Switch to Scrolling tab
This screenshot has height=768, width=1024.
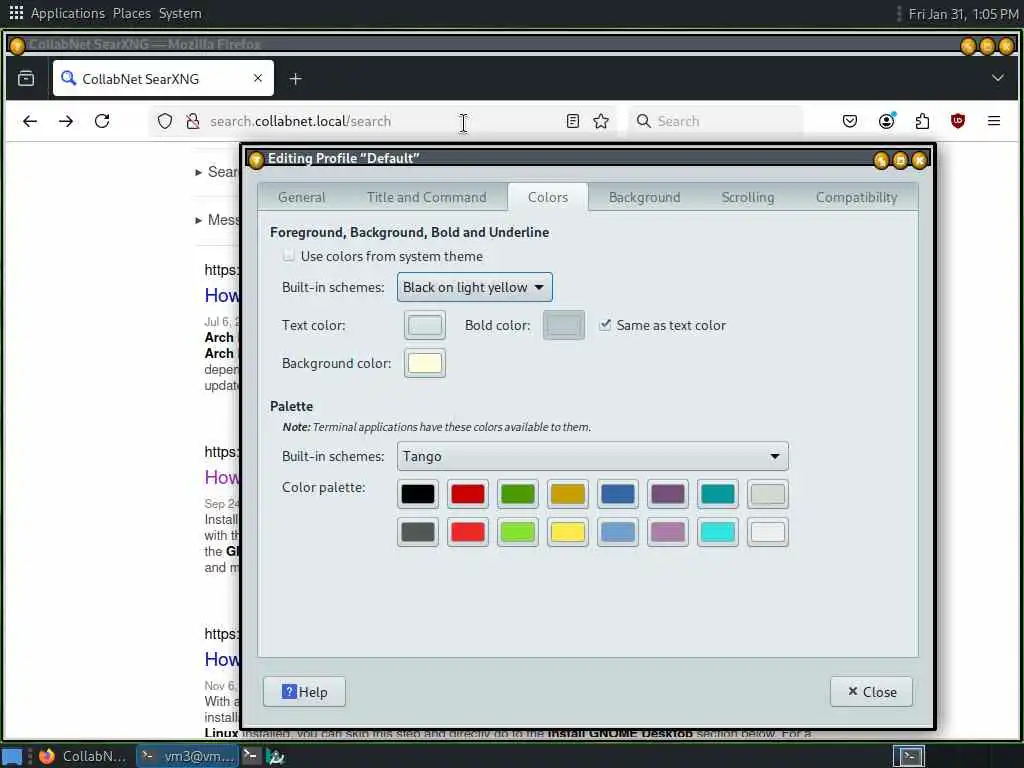(x=748, y=197)
